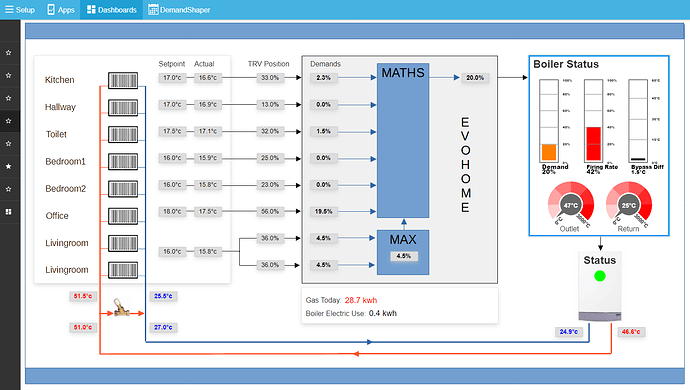This screenshot has height=390, width=690.
Task: Click the red Firing Rate bar
Action: click(594, 144)
